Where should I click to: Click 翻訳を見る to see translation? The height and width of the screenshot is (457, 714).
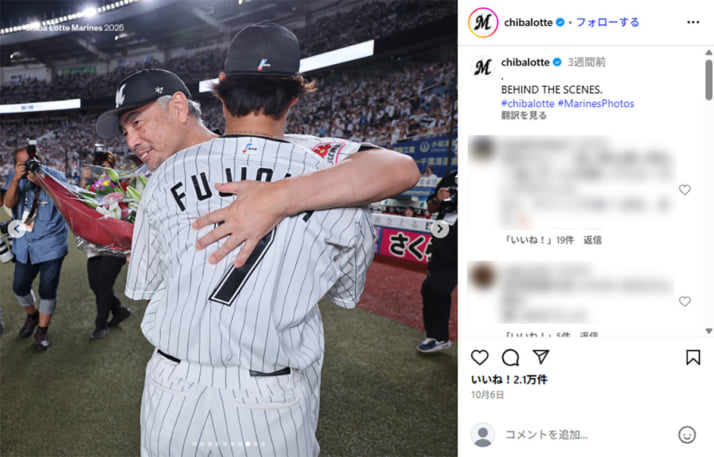tap(524, 116)
